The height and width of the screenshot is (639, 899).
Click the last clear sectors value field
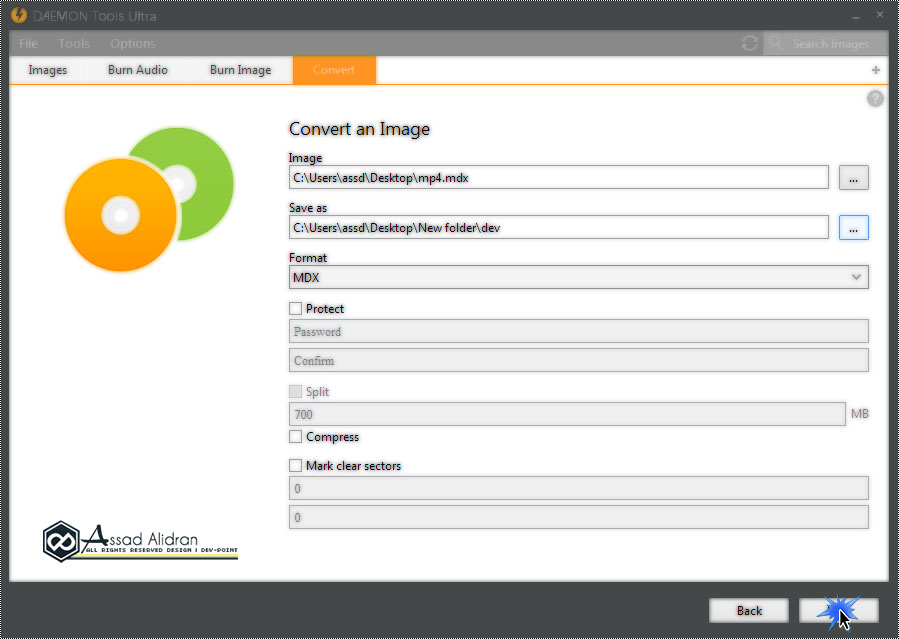coord(579,518)
